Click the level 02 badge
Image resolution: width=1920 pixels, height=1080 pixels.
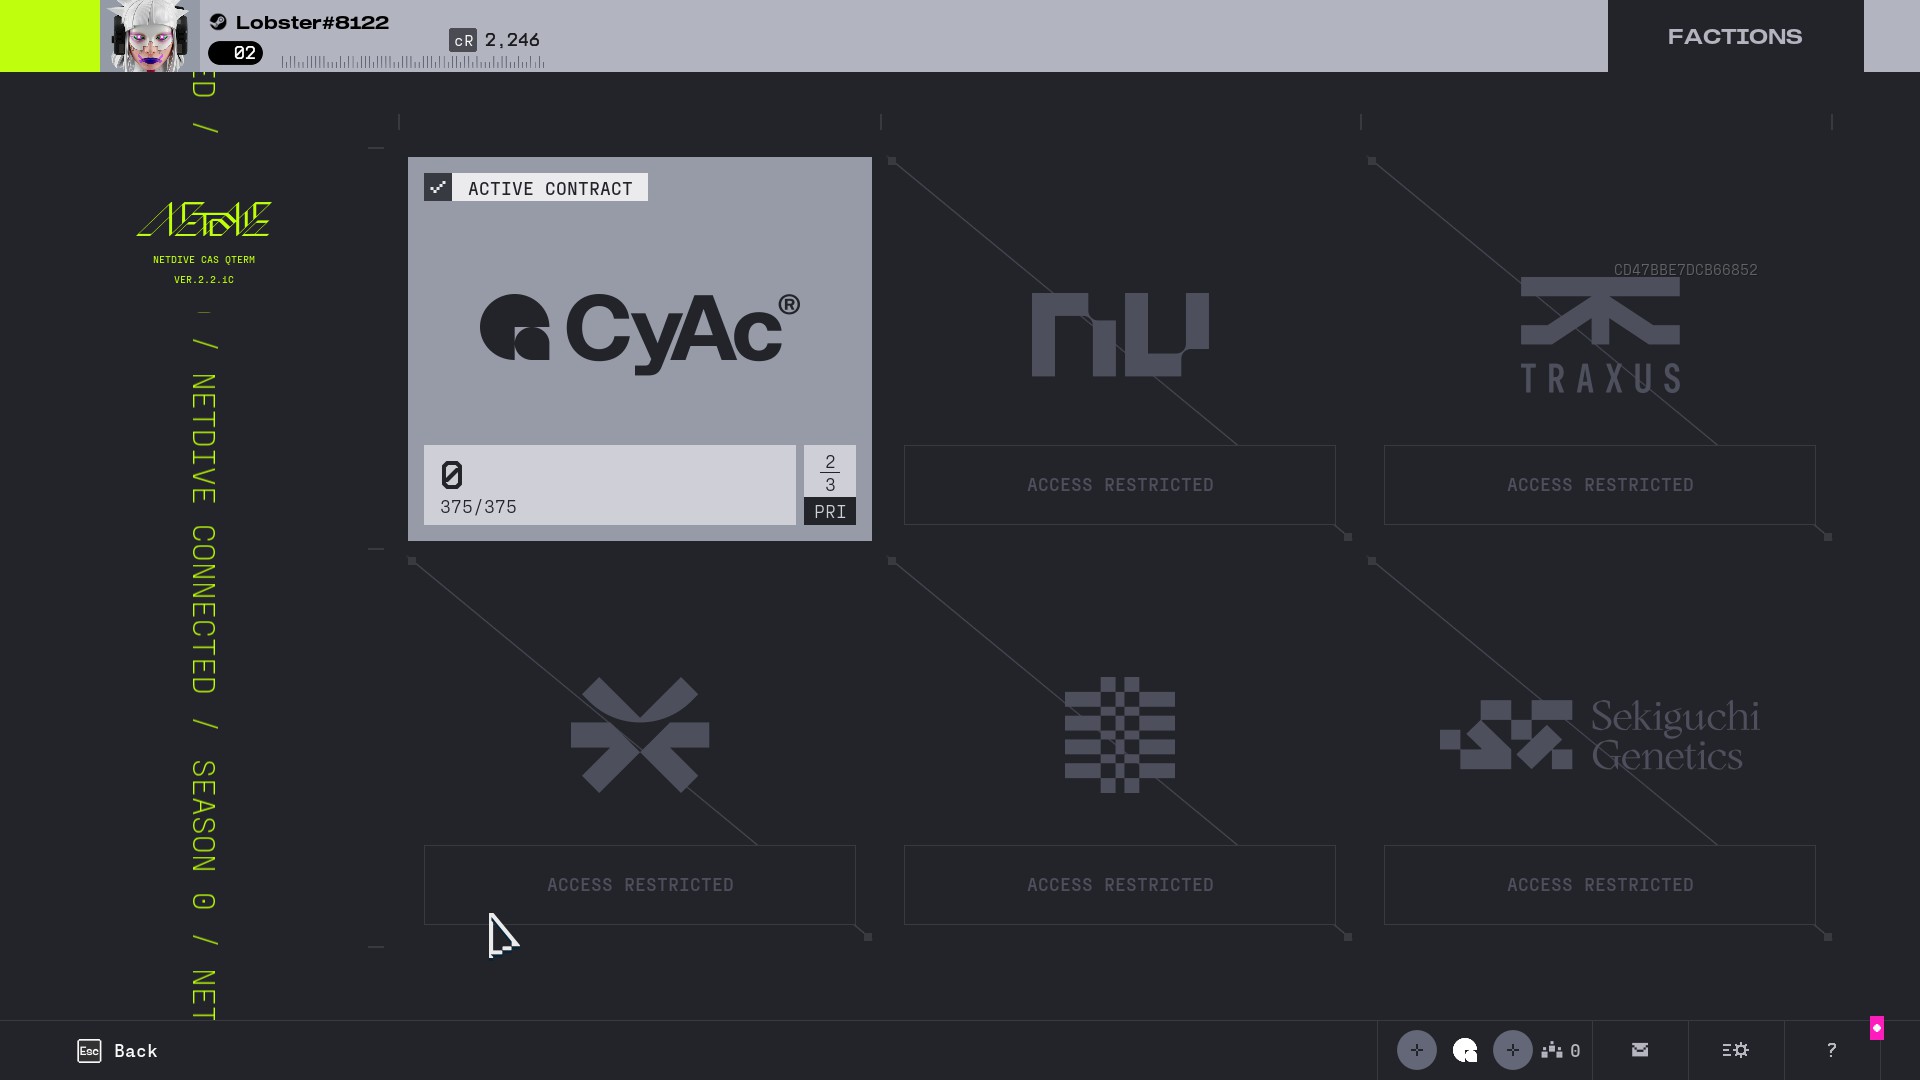(x=236, y=53)
